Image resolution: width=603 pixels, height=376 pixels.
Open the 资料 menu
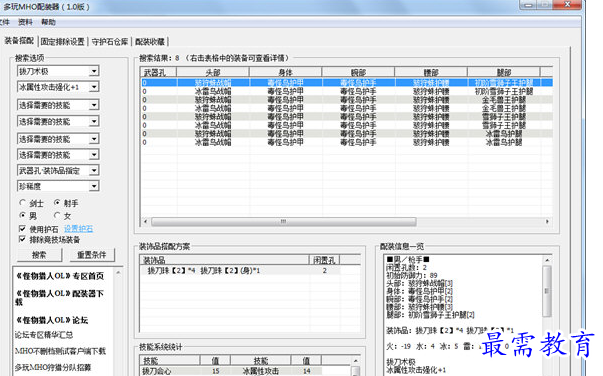tap(25, 22)
